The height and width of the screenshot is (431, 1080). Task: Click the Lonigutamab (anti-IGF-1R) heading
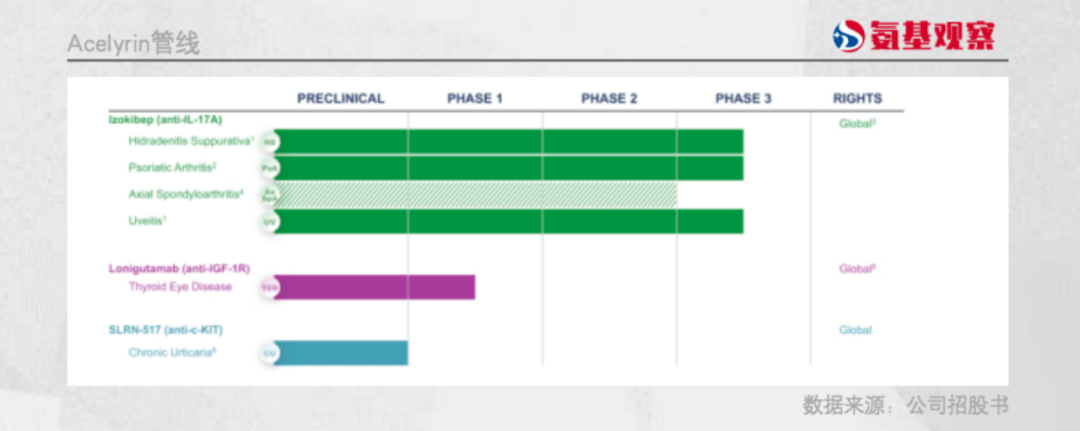(x=179, y=268)
